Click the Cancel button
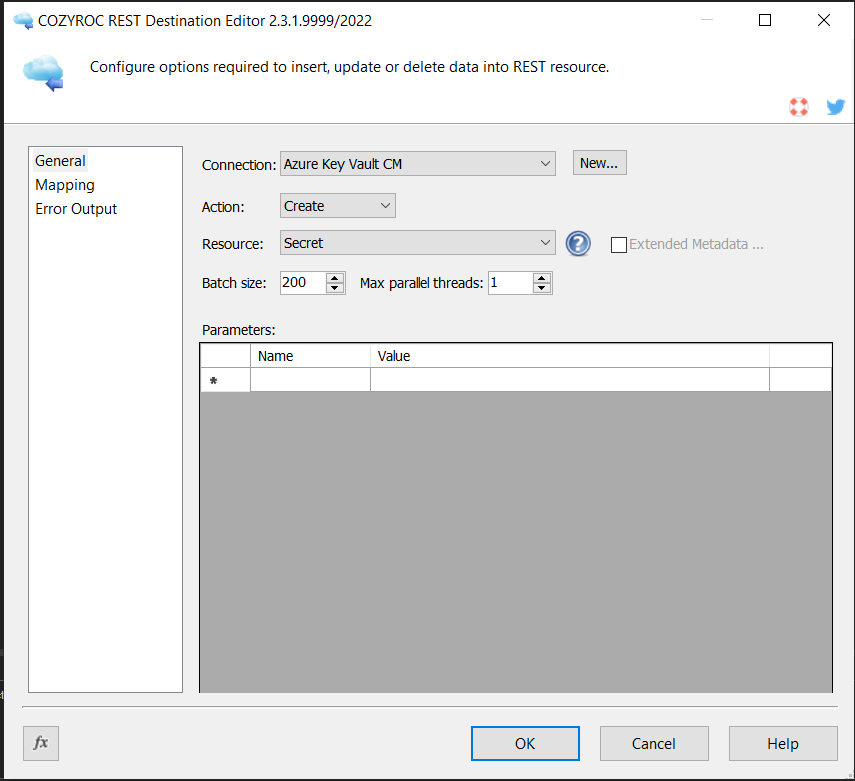 654,743
